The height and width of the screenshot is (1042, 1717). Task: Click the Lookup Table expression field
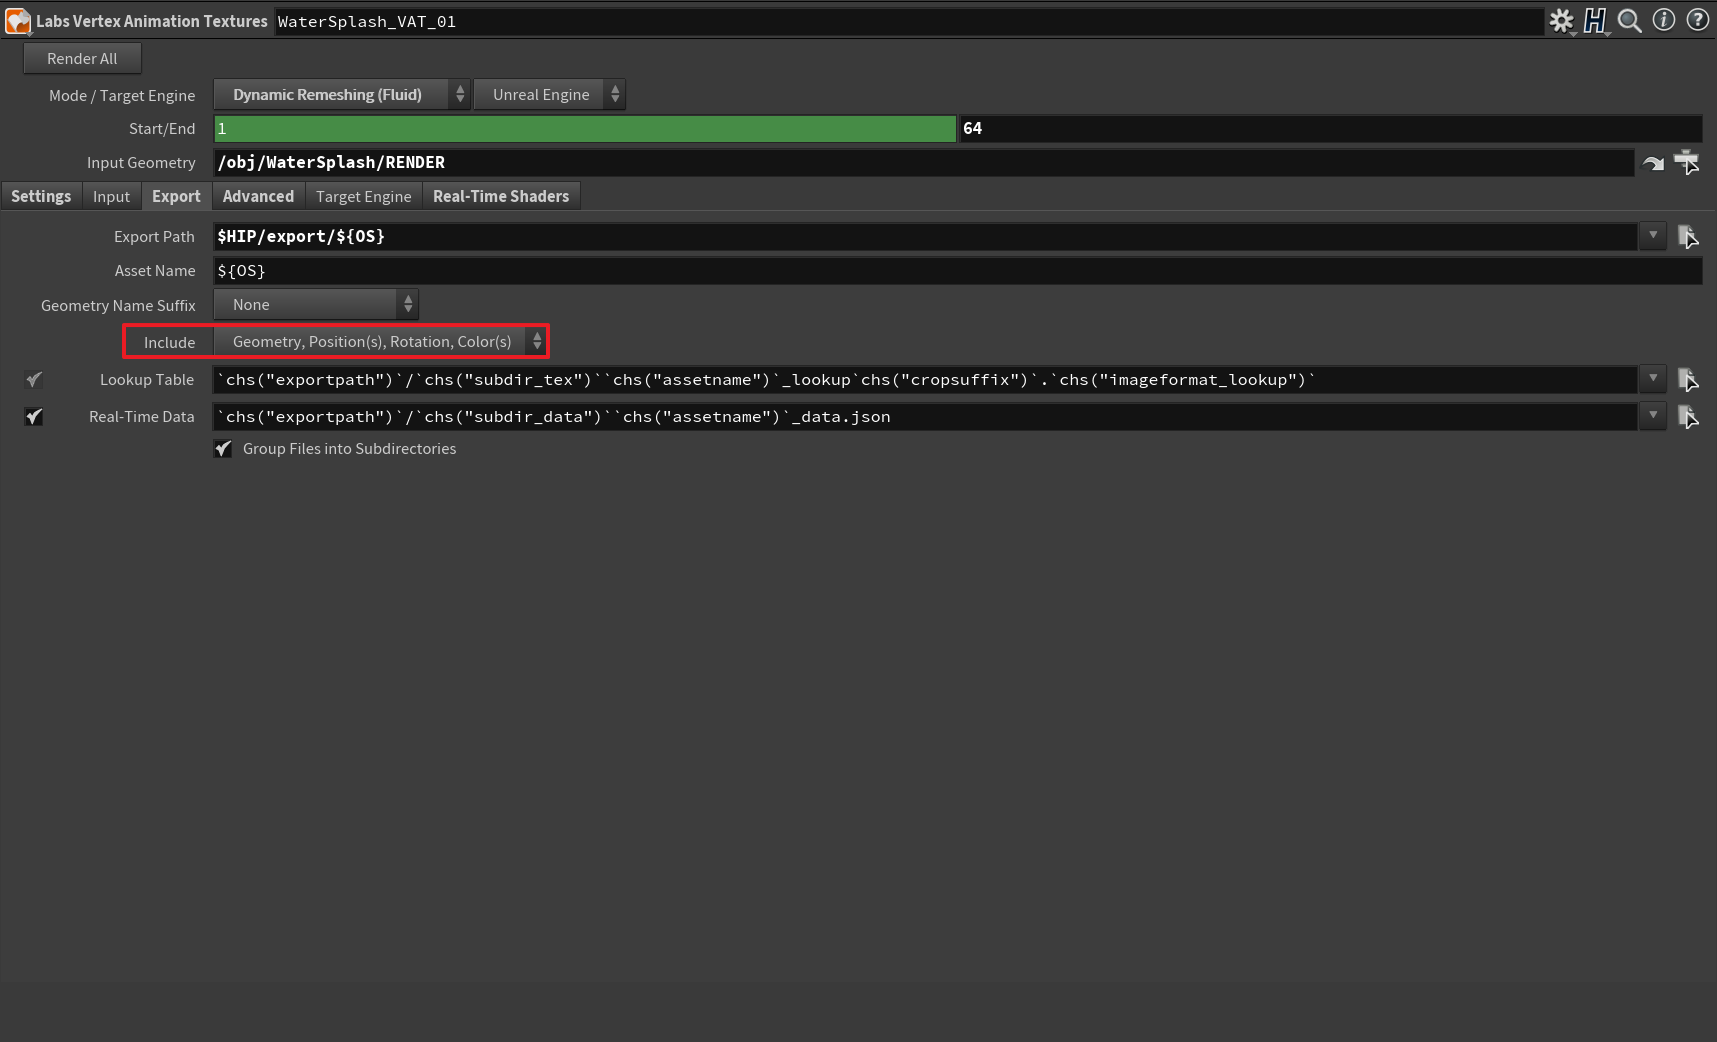pos(926,380)
